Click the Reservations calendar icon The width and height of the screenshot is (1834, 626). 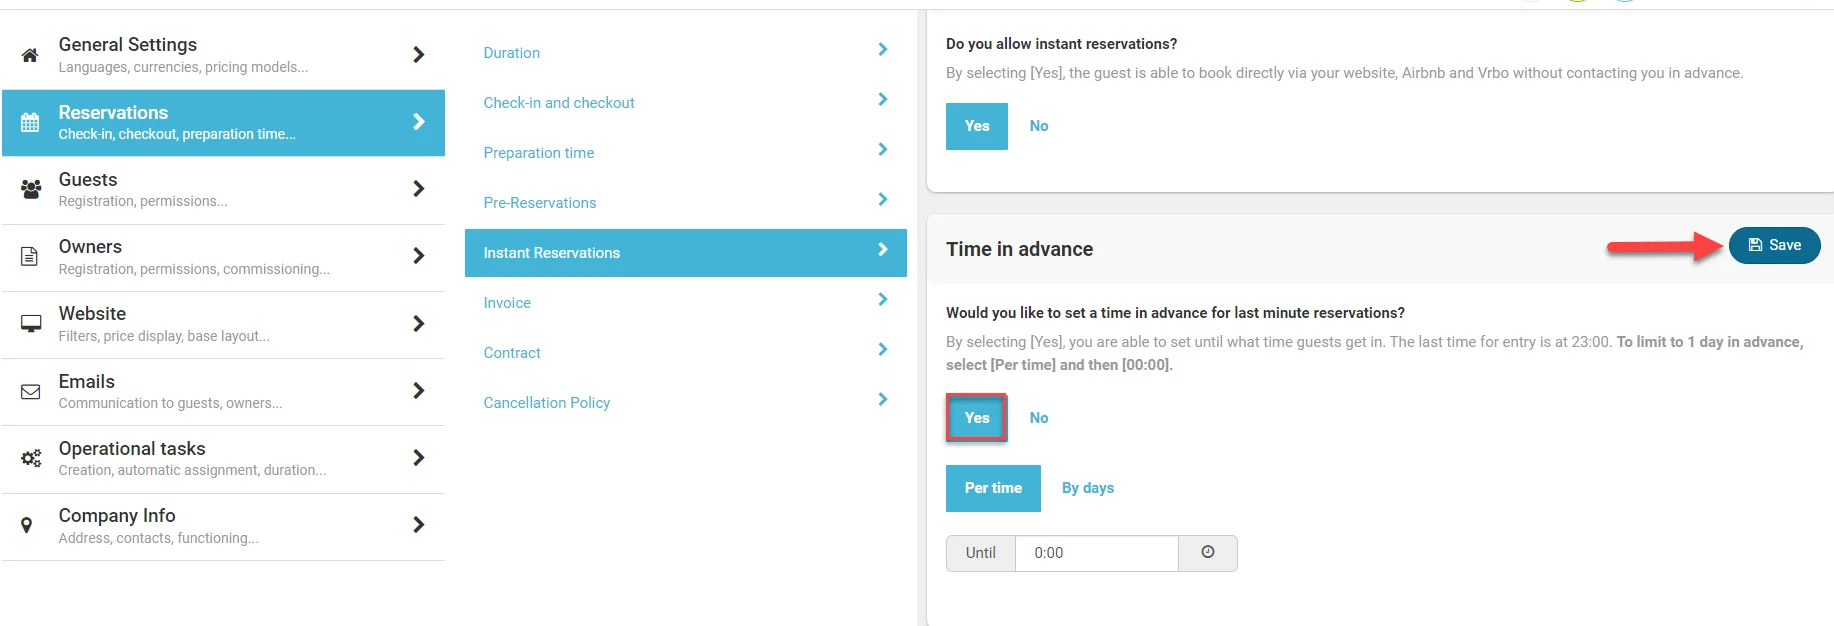(30, 122)
